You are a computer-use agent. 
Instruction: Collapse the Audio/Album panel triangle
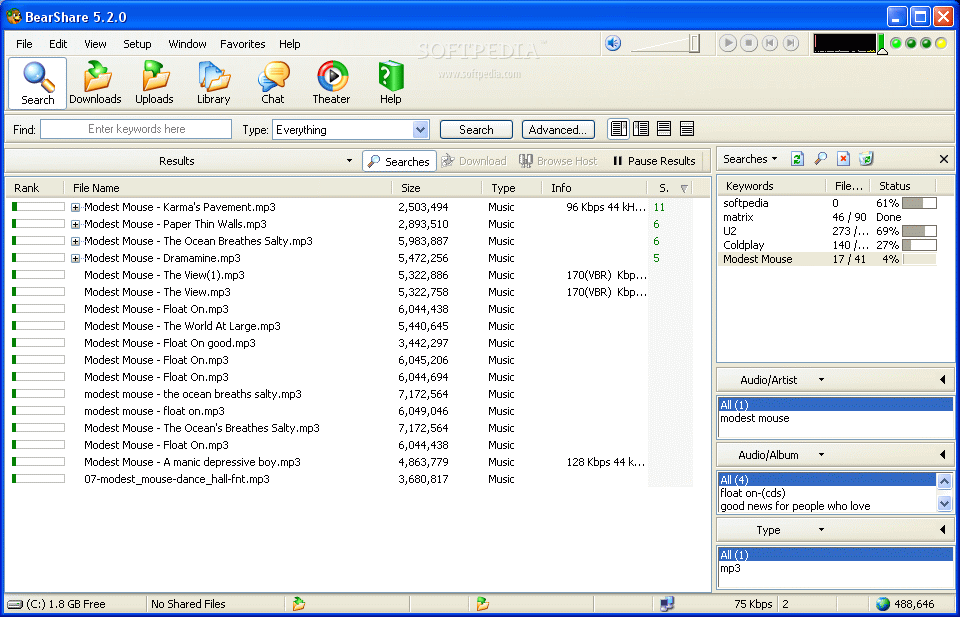coord(943,455)
